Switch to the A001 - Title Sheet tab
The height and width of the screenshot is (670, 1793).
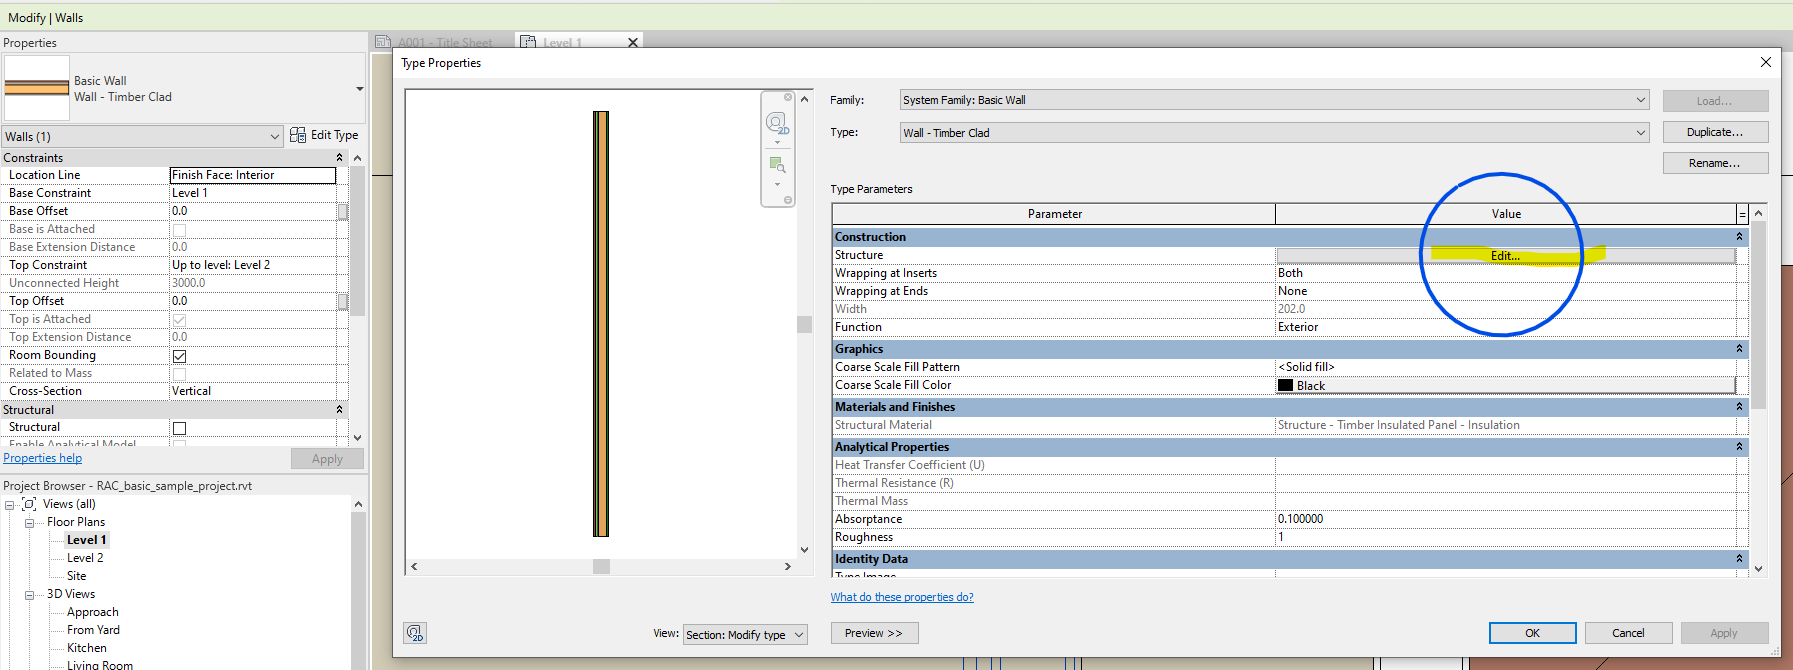click(x=444, y=42)
